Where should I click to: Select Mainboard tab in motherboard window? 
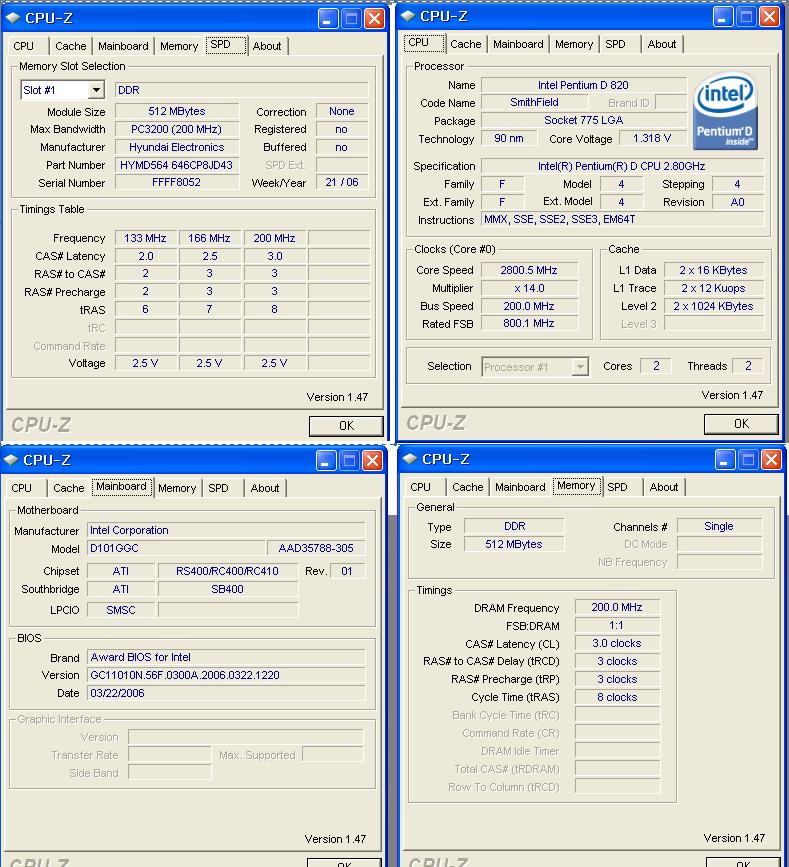tap(122, 487)
